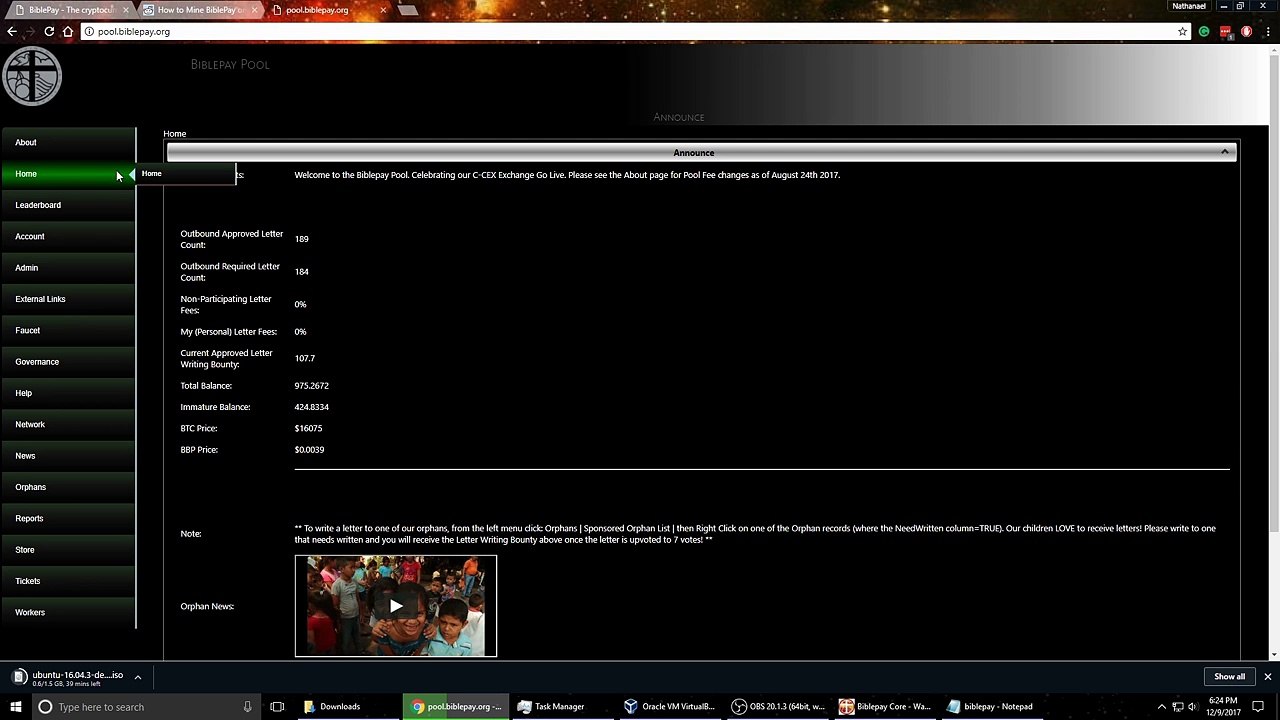Open options for ubuntu iso download
1280x720 pixels.
[138, 677]
